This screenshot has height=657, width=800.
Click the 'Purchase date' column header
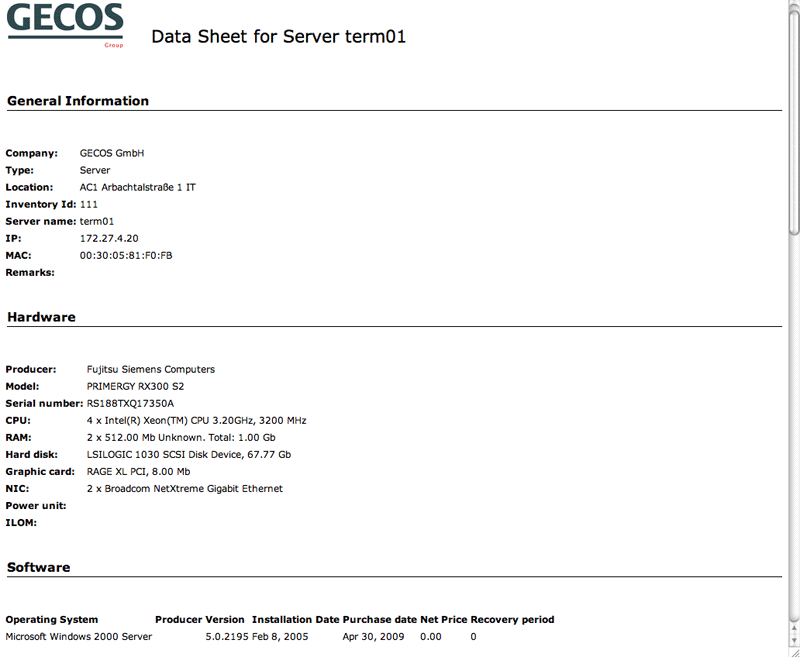[x=380, y=620]
